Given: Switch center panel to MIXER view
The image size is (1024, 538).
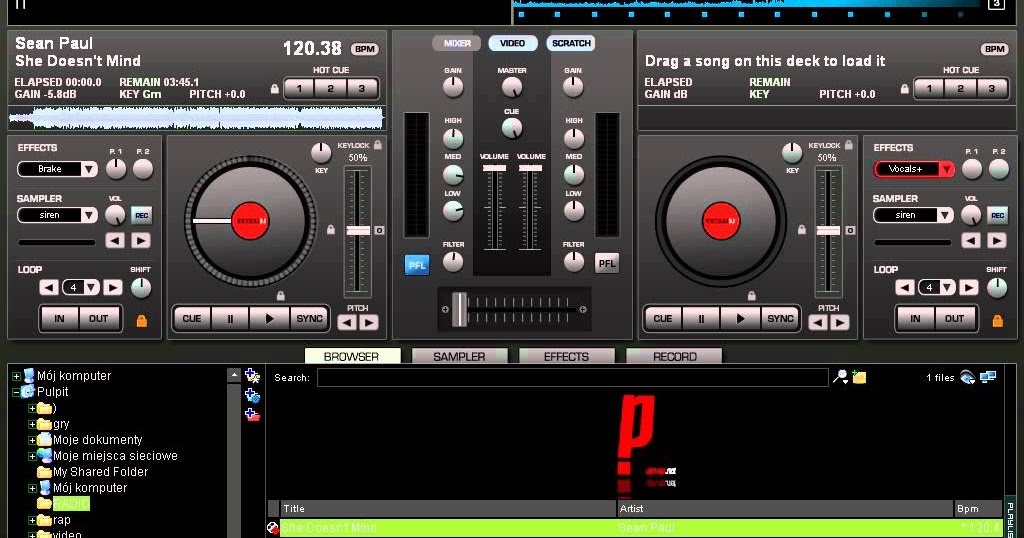Looking at the screenshot, I should tap(456, 43).
